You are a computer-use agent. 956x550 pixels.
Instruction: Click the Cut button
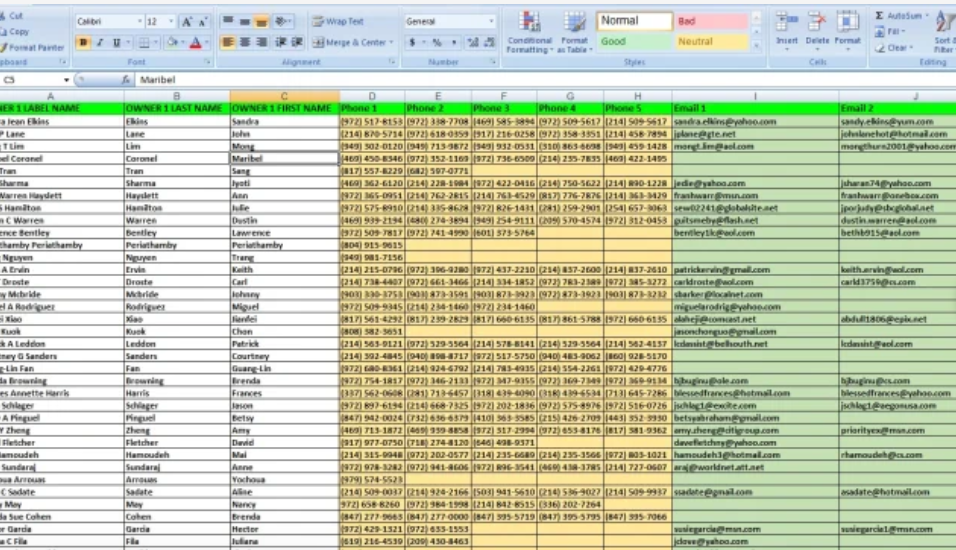click(x=16, y=17)
